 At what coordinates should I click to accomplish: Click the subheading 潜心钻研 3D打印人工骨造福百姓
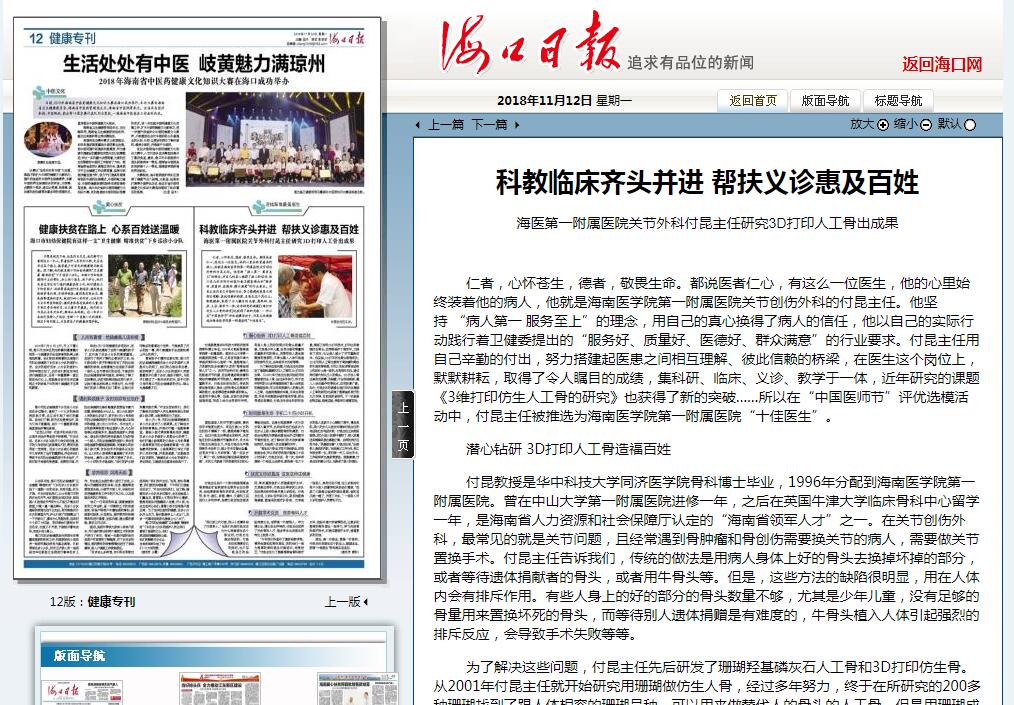[568, 449]
